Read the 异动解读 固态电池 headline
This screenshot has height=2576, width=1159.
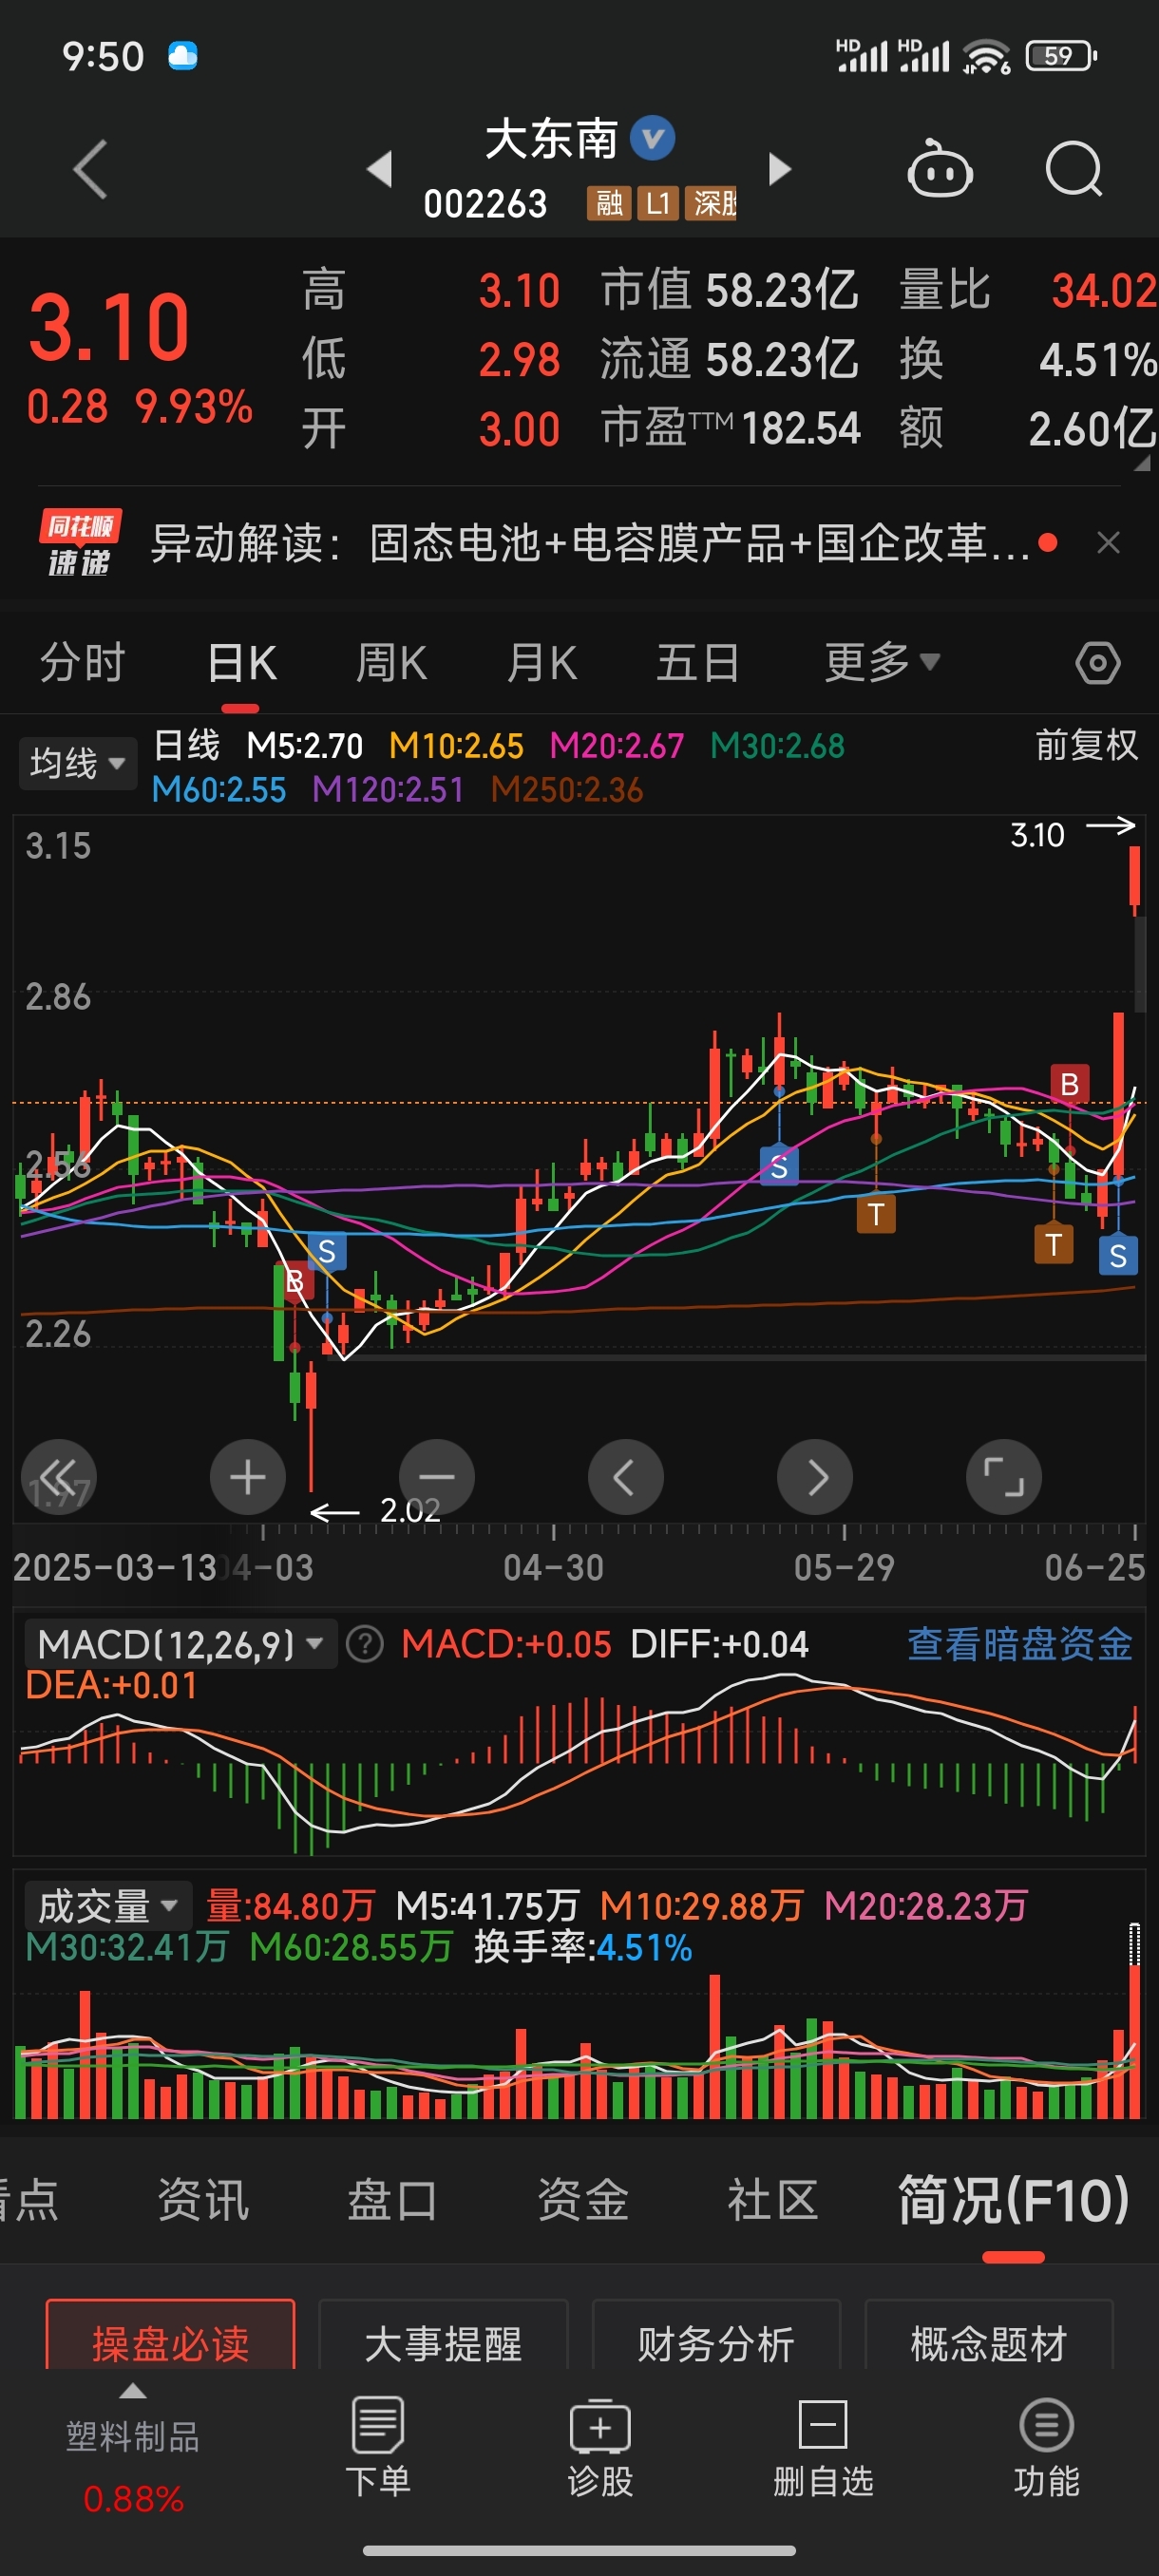point(590,543)
